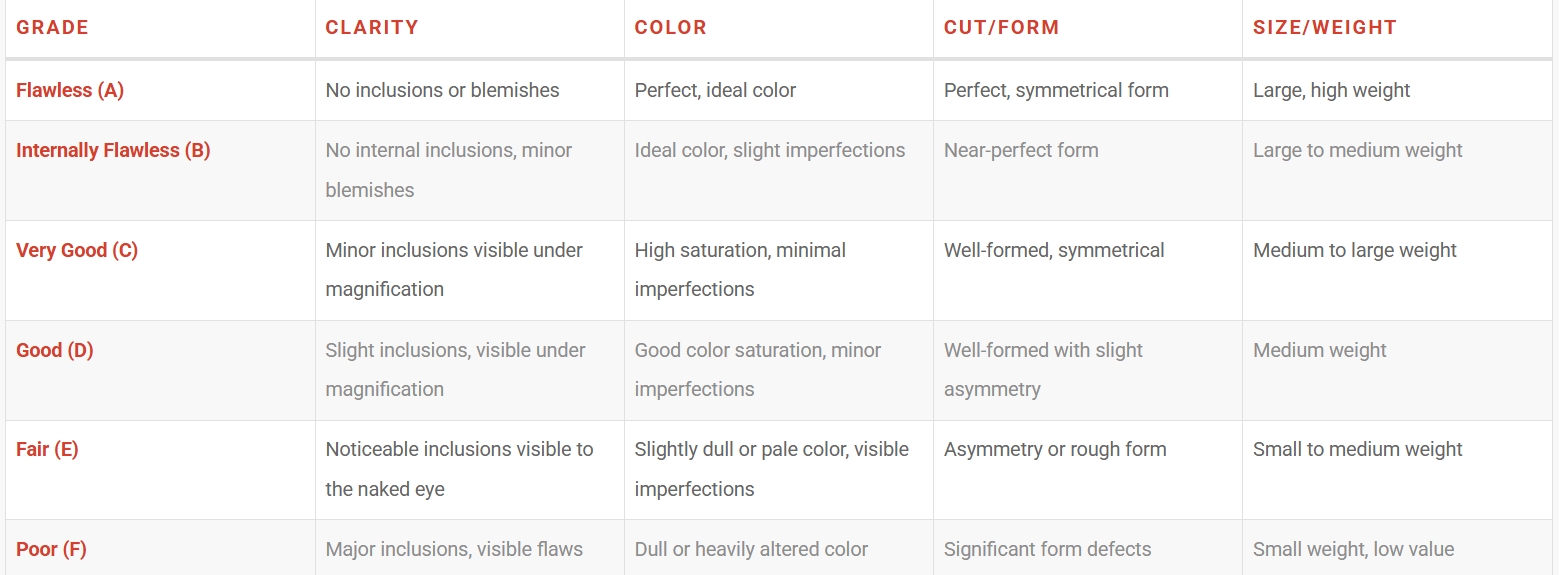
Task: Click the Flawless (A) grade label
Action: click(70, 90)
